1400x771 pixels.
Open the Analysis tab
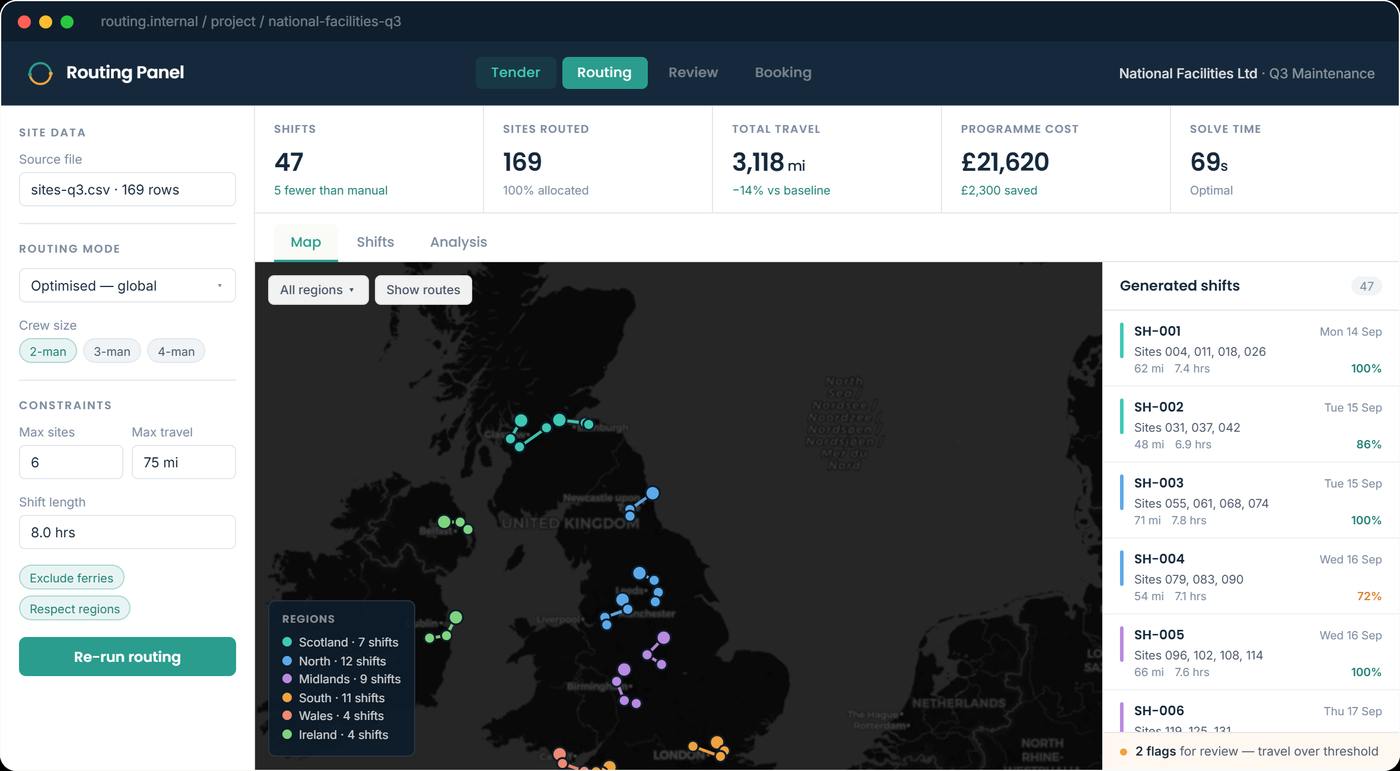coord(458,242)
